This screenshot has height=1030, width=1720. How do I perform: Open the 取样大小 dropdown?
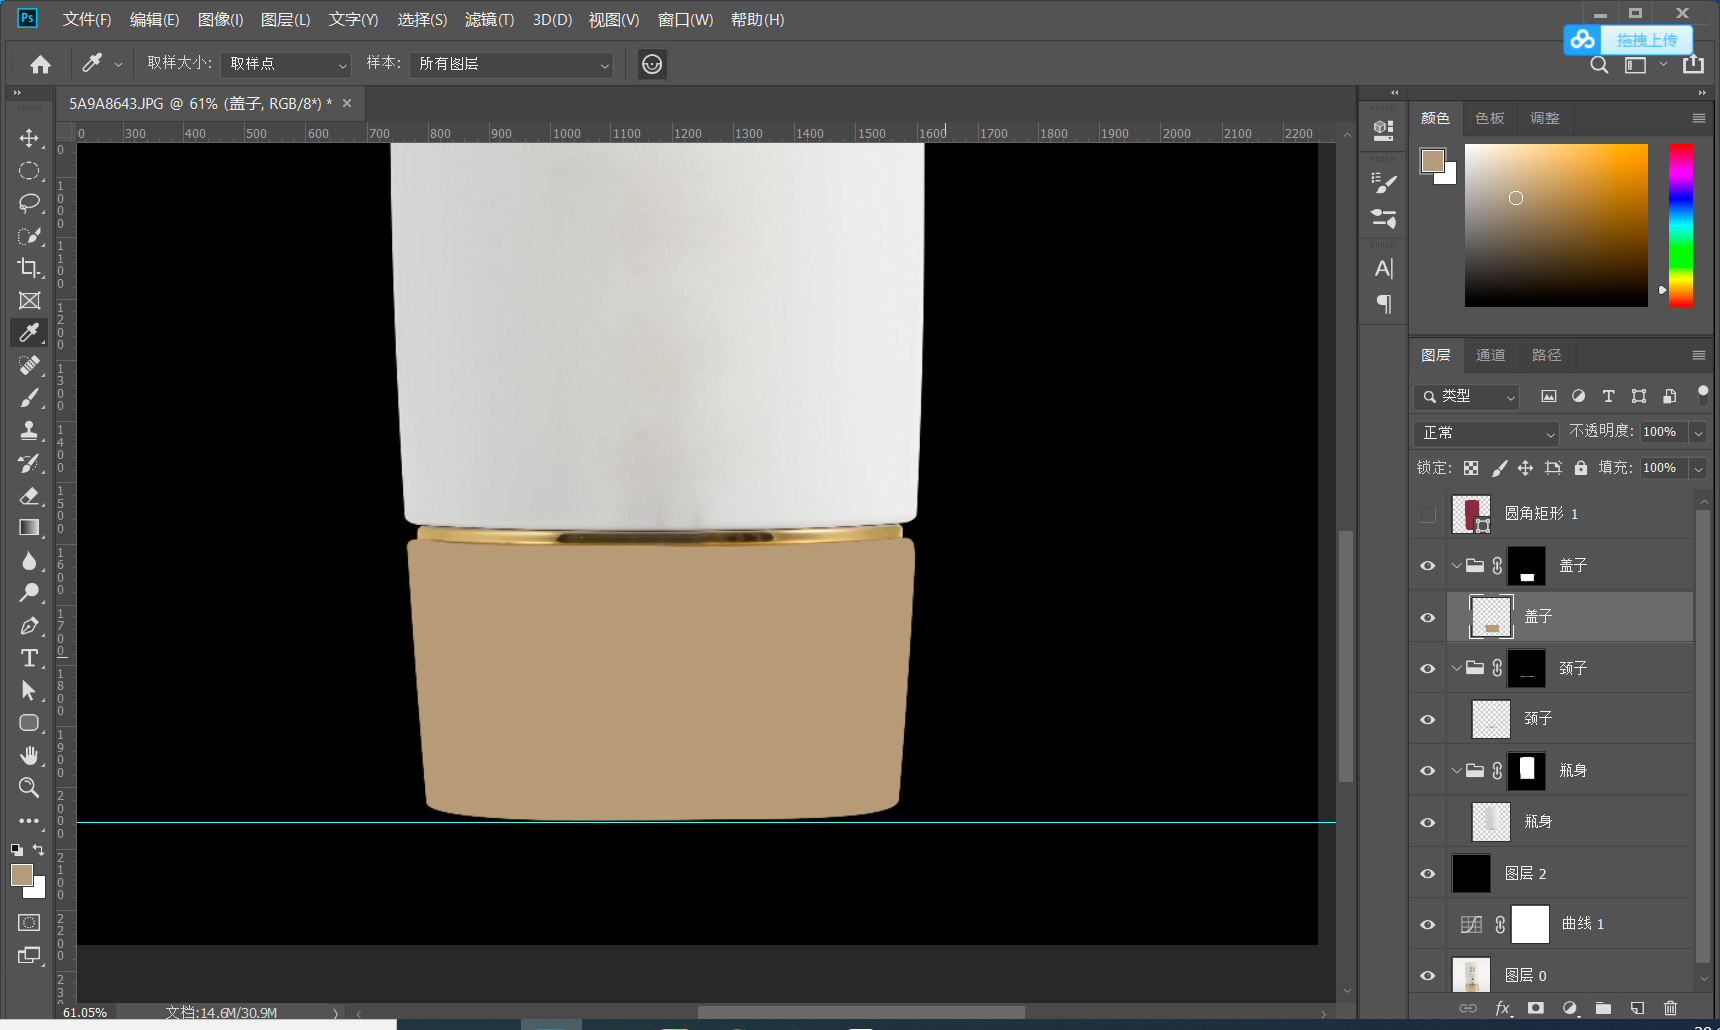point(286,64)
